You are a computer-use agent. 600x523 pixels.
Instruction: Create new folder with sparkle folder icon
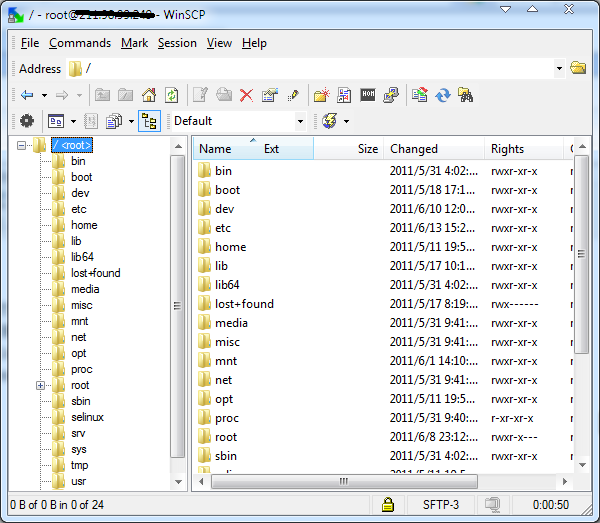[321, 95]
